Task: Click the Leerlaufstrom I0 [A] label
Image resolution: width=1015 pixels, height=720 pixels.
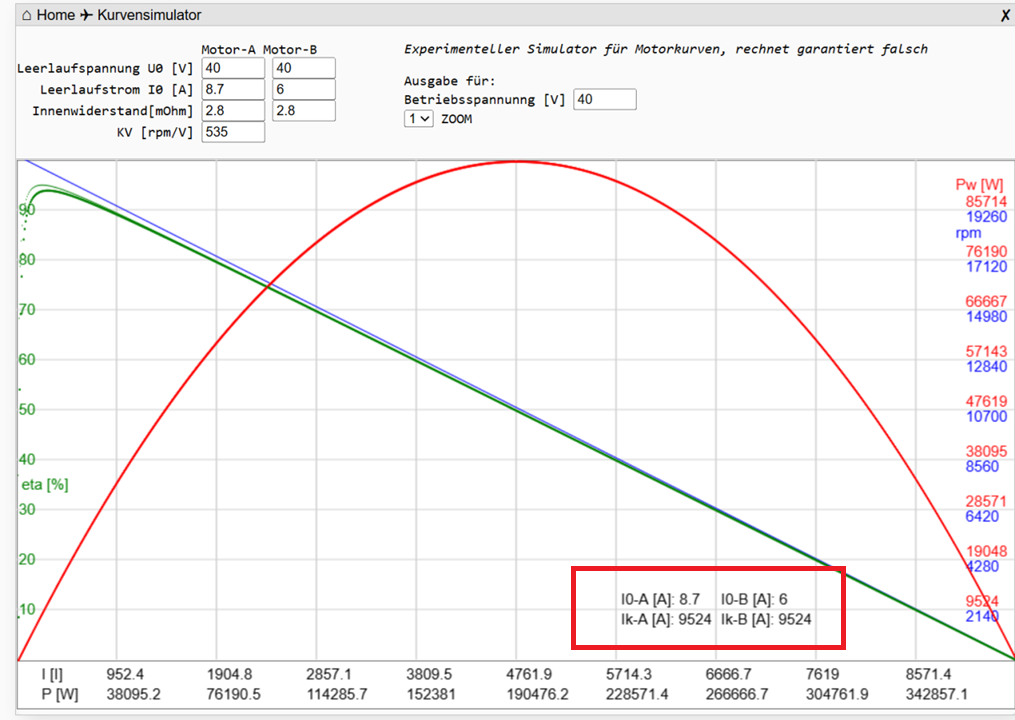Action: tap(117, 89)
